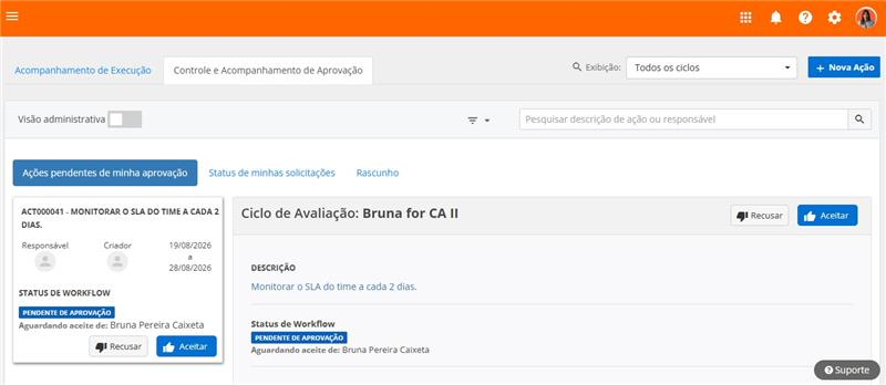Viewport: 886px width, 385px height.
Task: Click the Nova Ação button
Action: 844,67
